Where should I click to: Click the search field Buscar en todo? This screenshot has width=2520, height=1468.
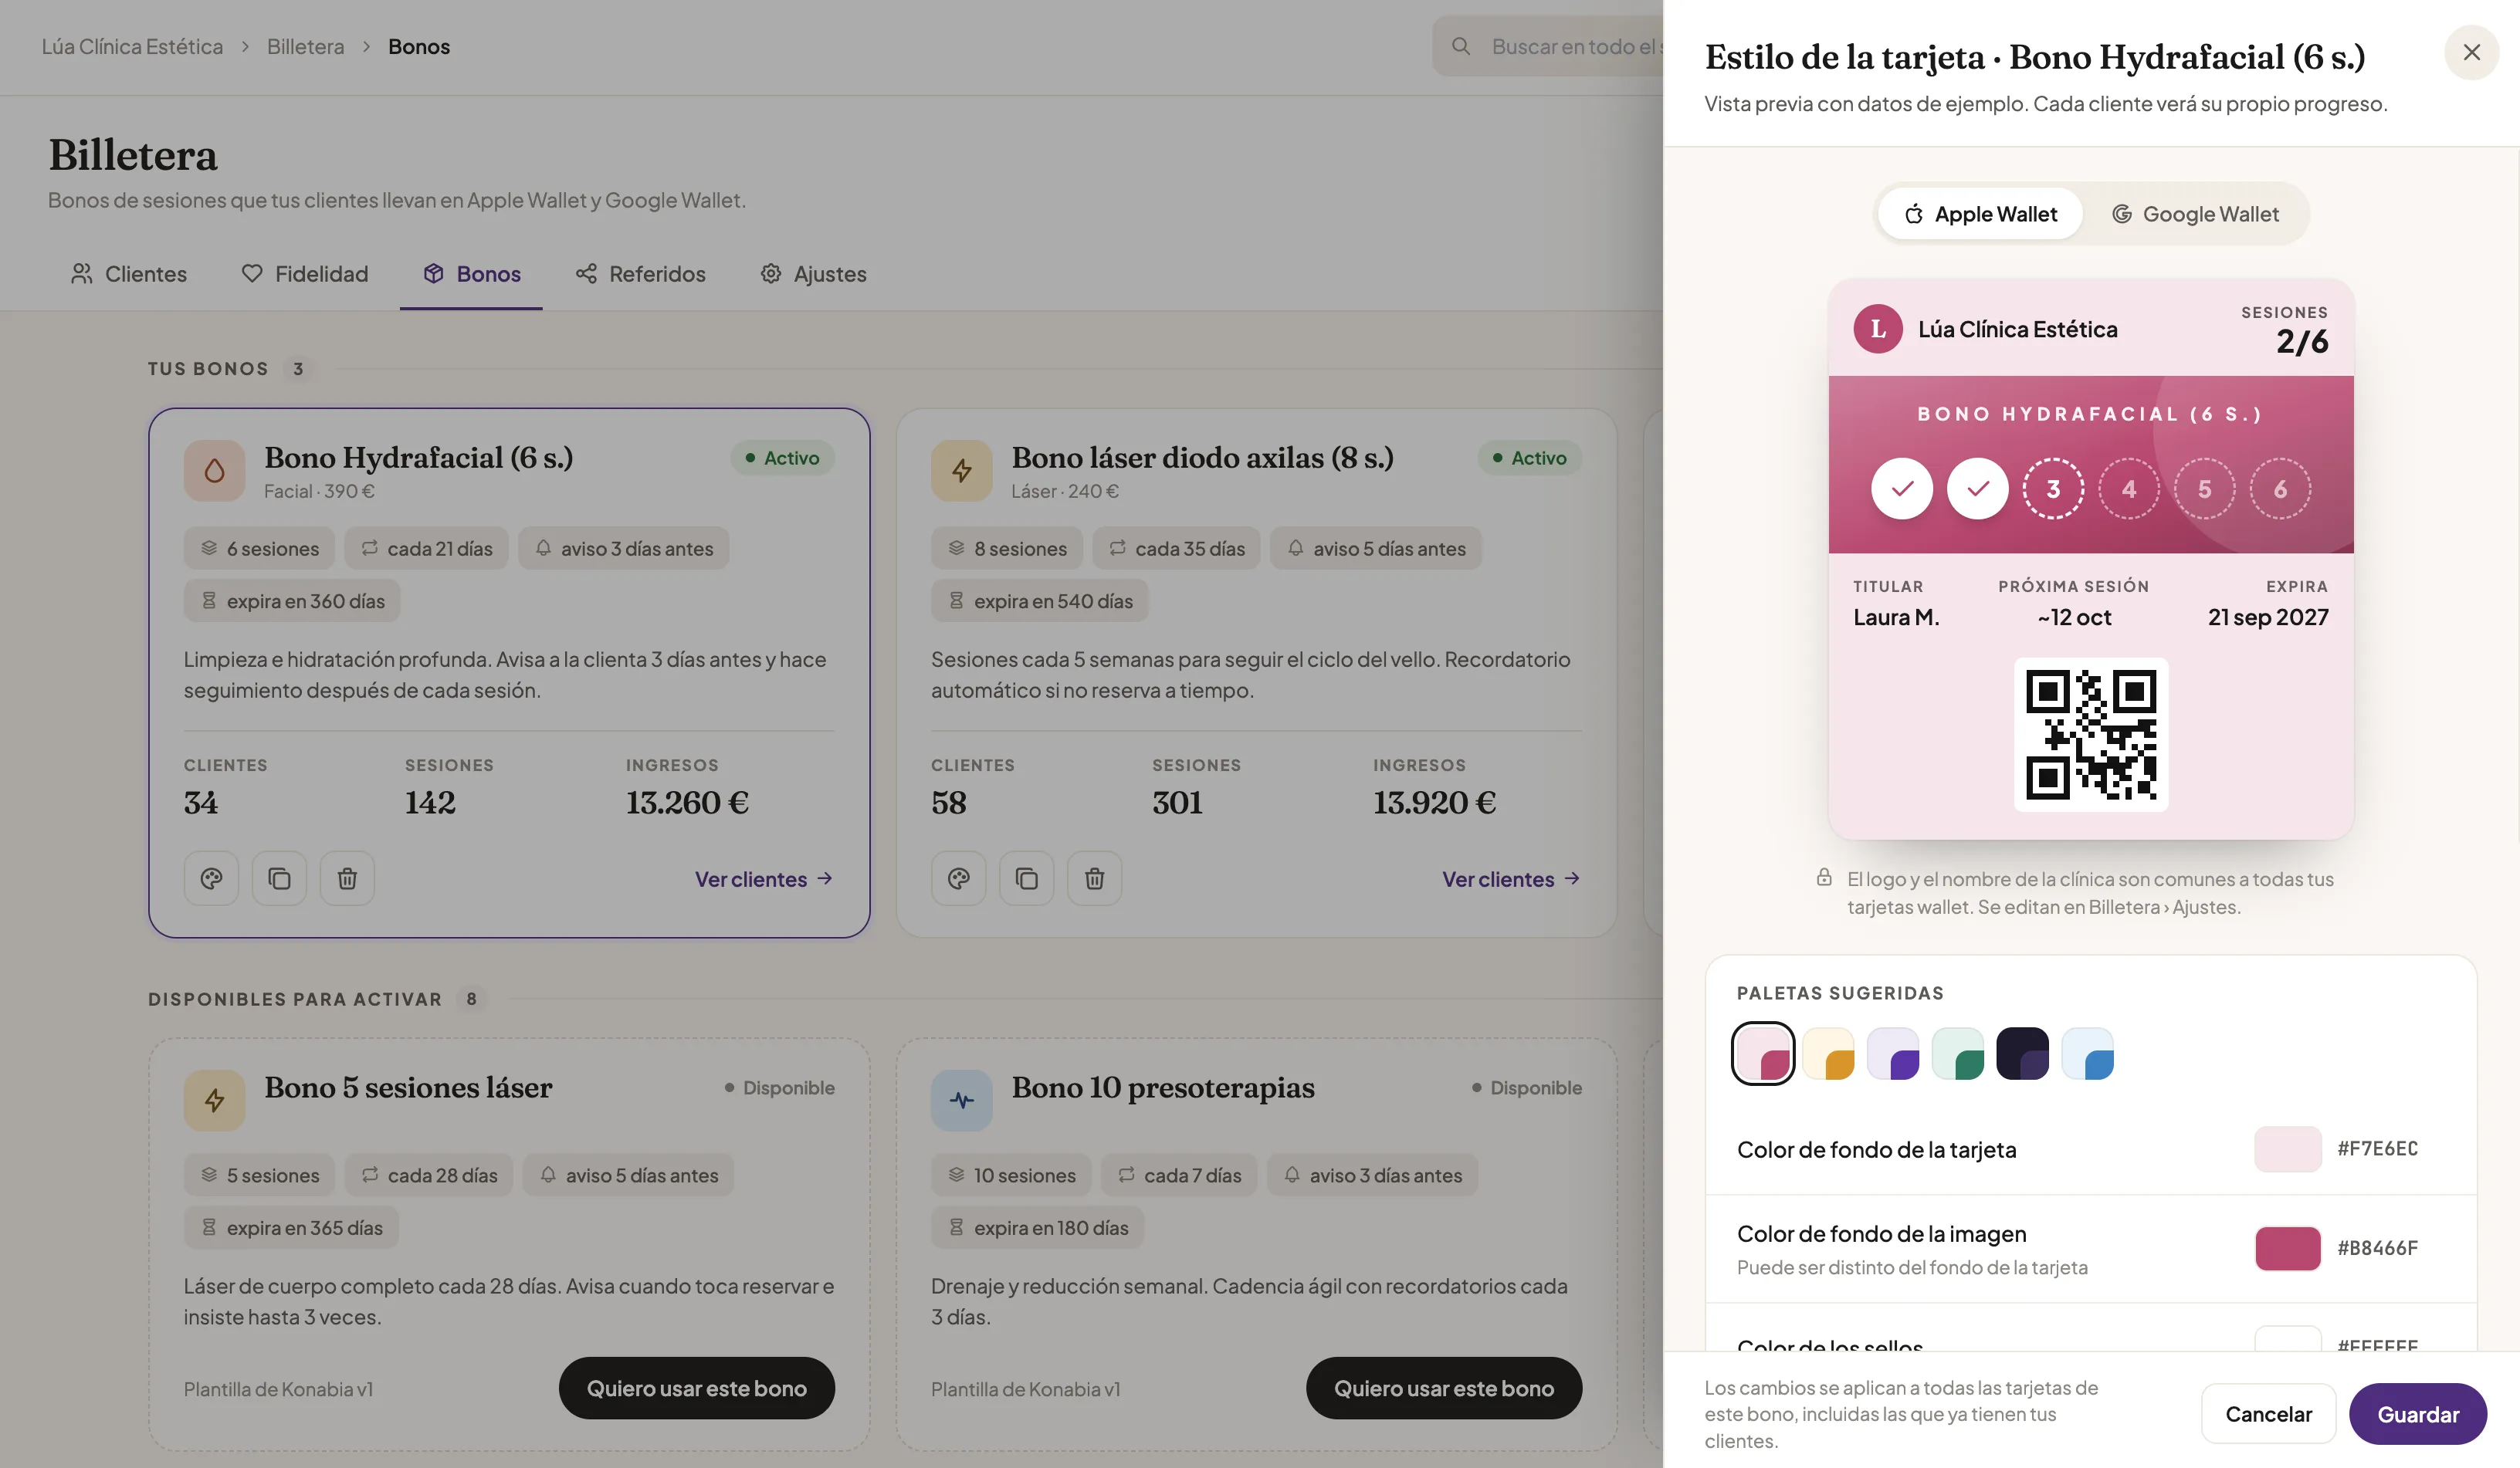coord(1548,46)
